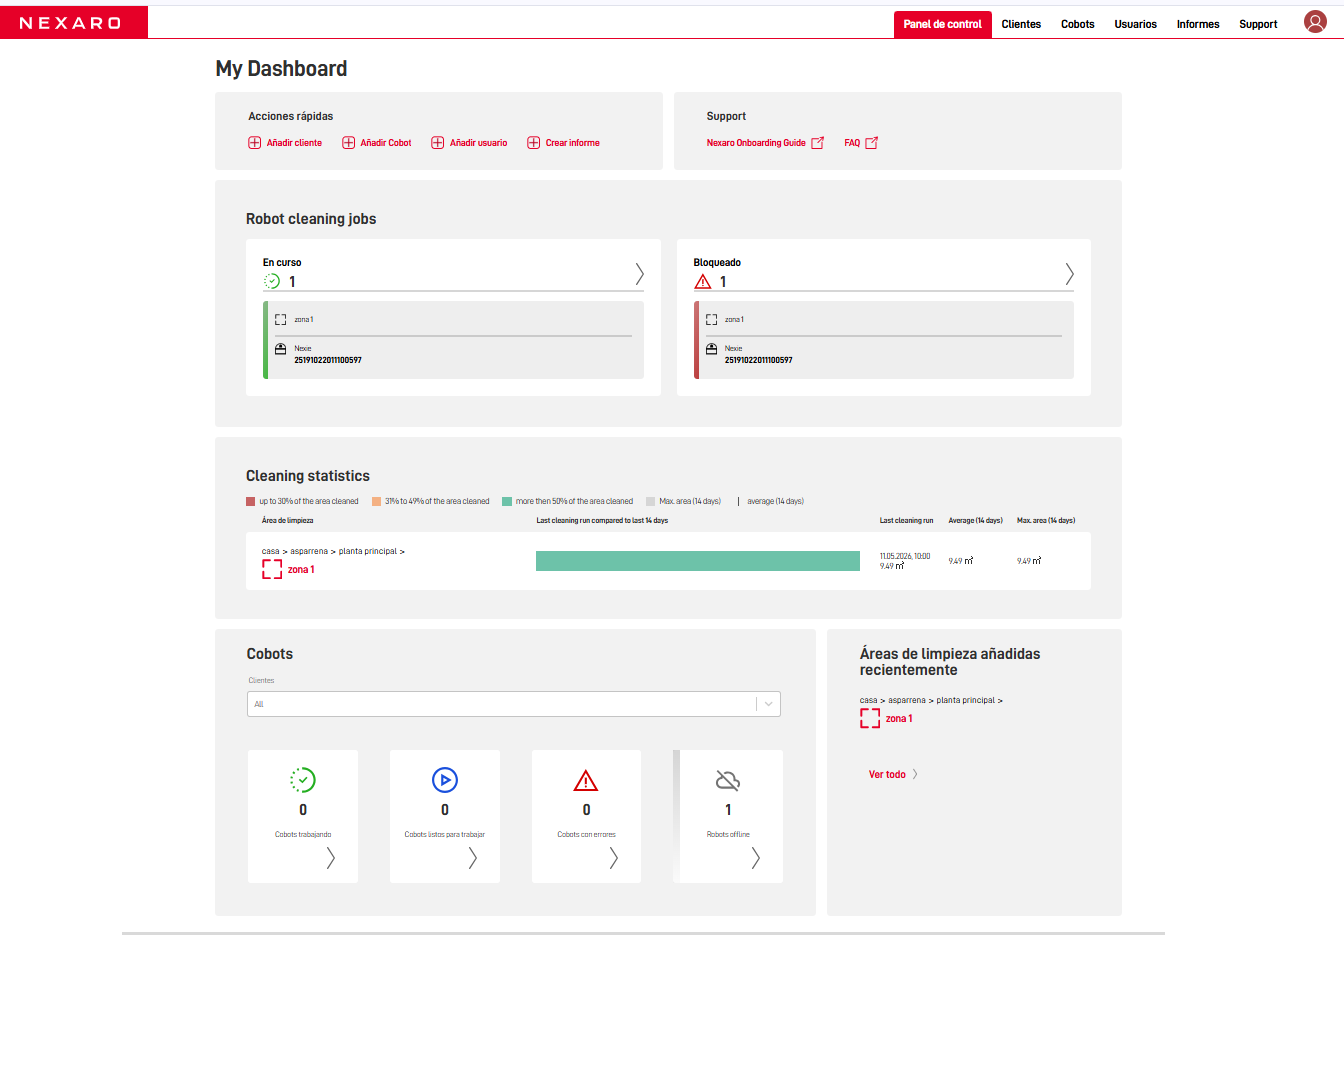Open the Informes menu item
The height and width of the screenshot is (1092, 1344).
[x=1198, y=24]
